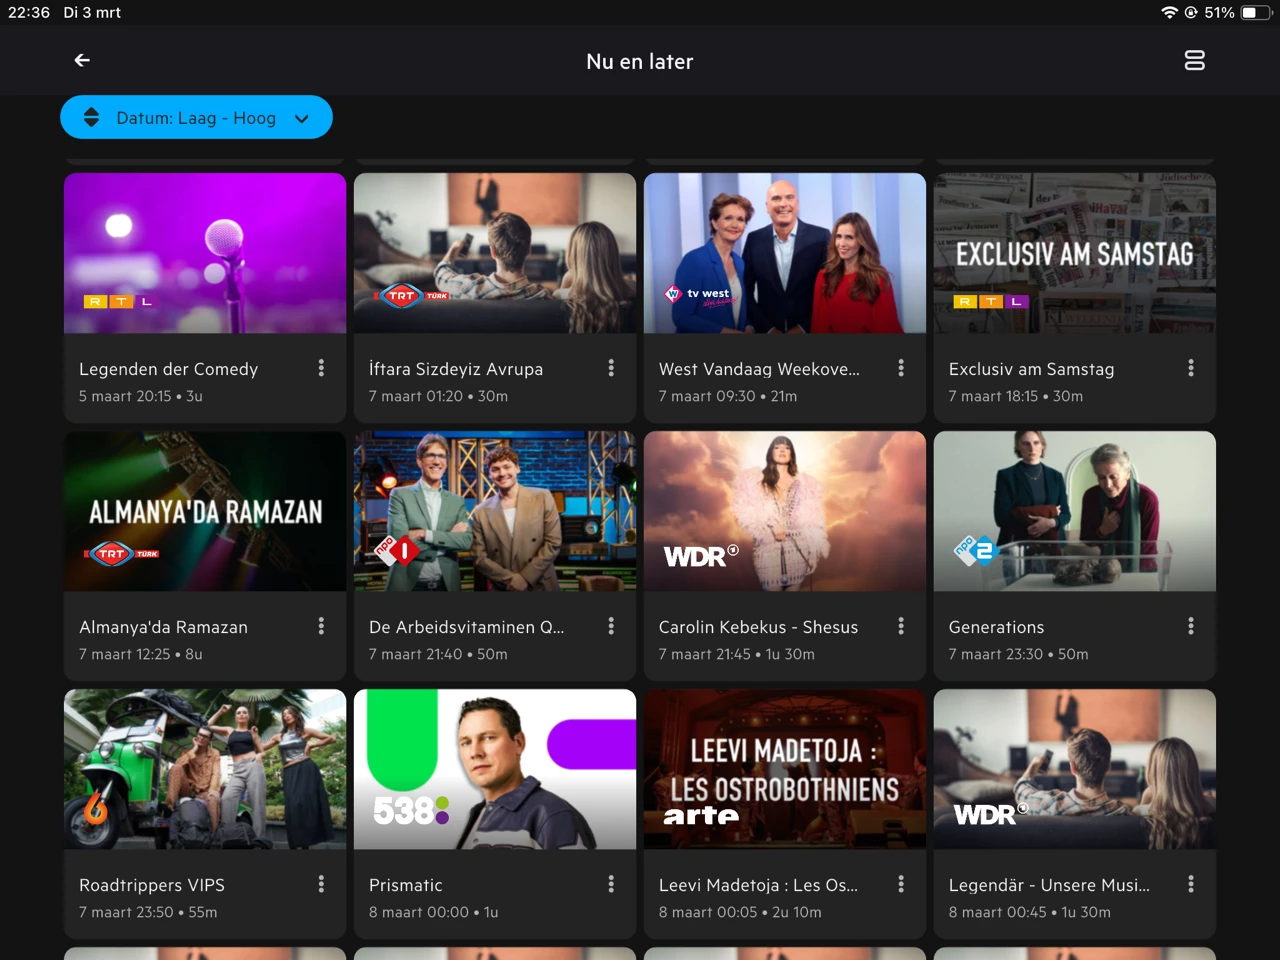The image size is (1280, 960).
Task: Select the title İftara Sizdeyiz Avrupa
Action: coord(456,369)
